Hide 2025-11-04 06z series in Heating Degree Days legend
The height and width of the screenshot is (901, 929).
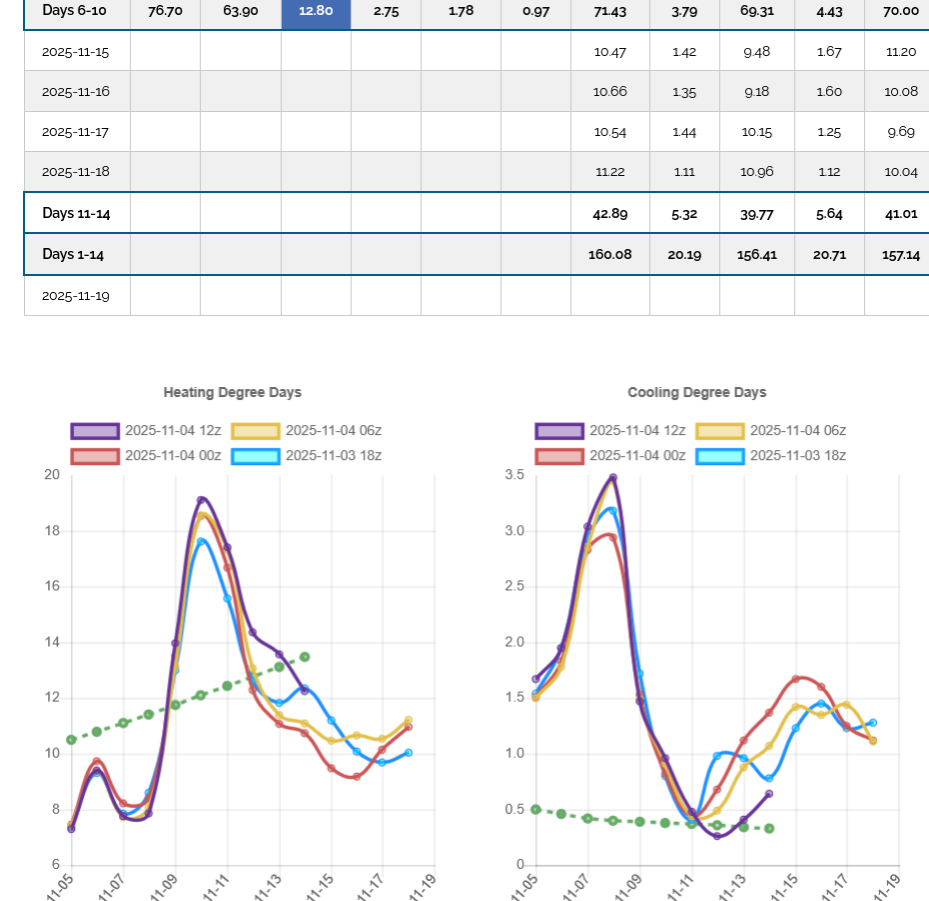click(x=333, y=431)
